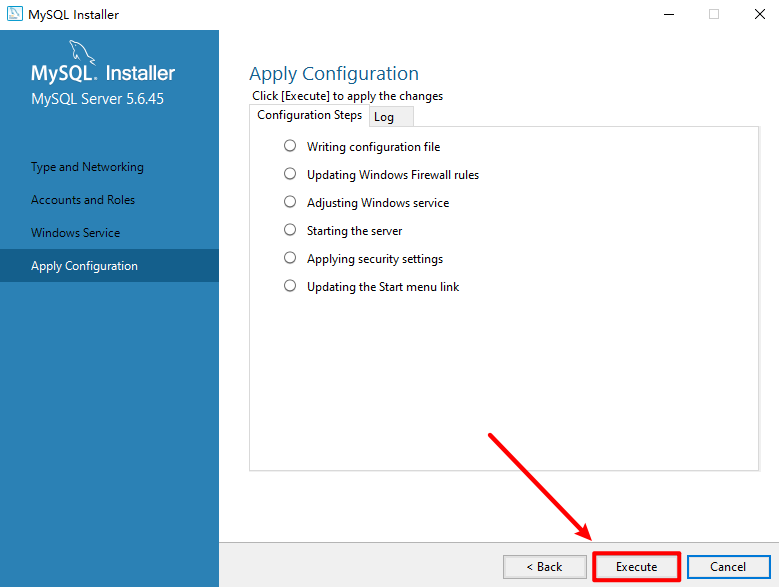Click the Writing configuration file step text
The width and height of the screenshot is (779, 587).
[x=373, y=147]
